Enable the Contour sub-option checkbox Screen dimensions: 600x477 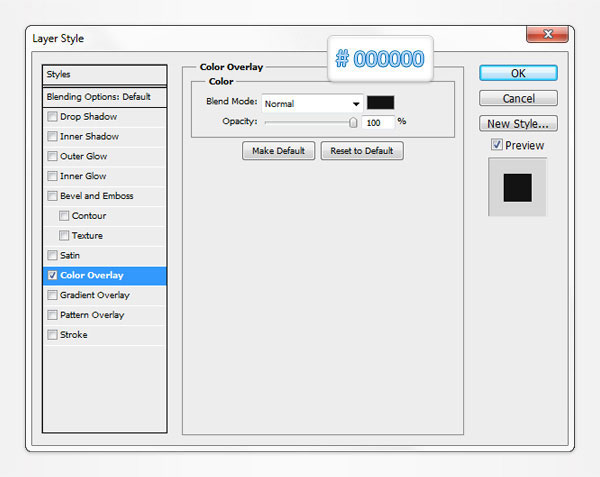click(64, 216)
